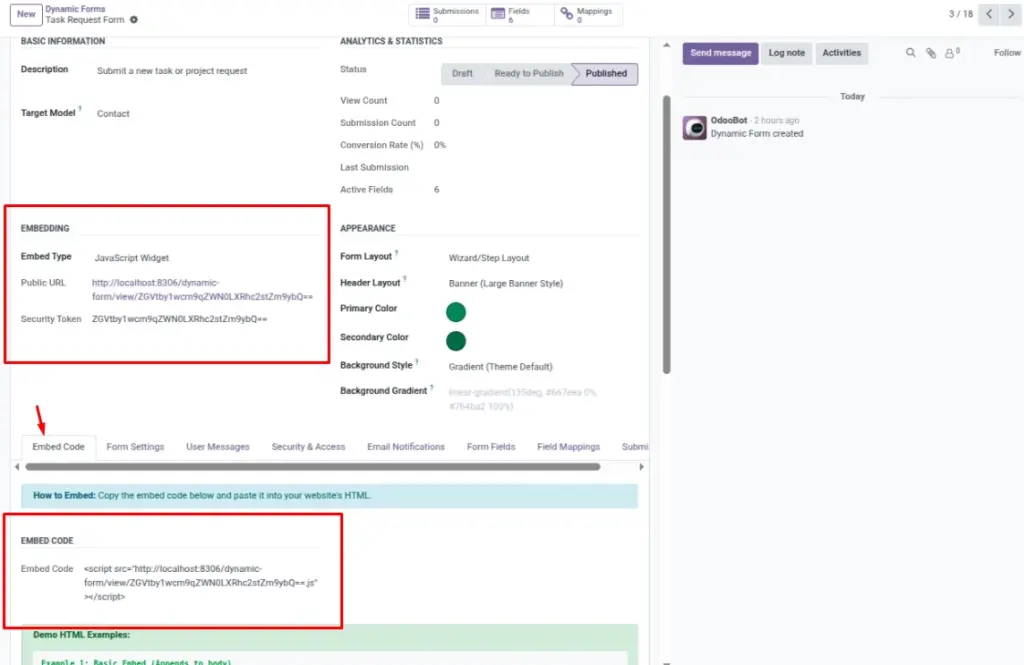
Task: Click the followers person icon
Action: pyautogui.click(x=950, y=53)
